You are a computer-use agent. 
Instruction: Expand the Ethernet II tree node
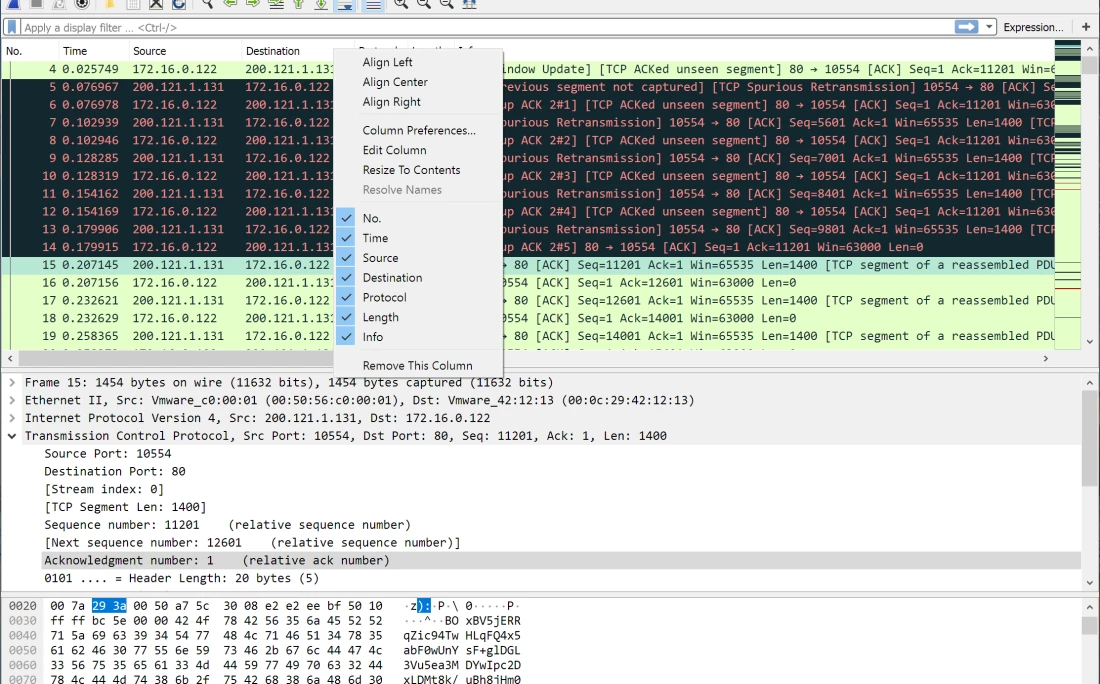pyautogui.click(x=12, y=400)
